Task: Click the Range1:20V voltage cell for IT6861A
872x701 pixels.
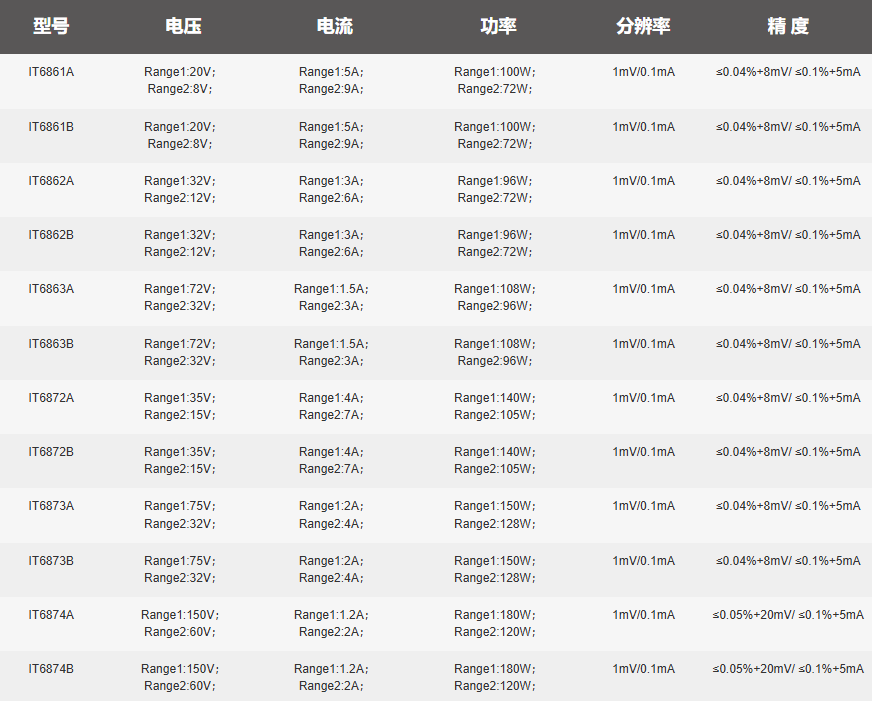Action: 180,72
